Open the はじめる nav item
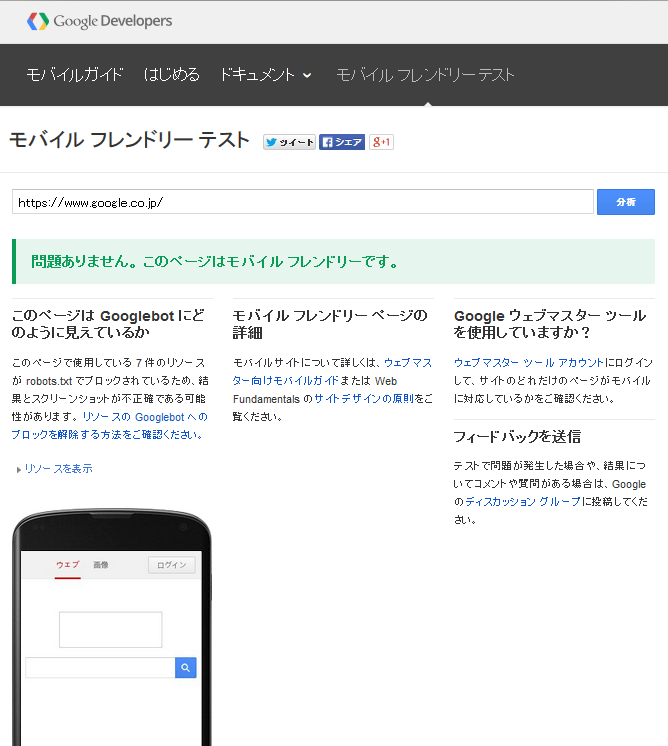Viewport: 668px width, 746px height. click(x=171, y=75)
